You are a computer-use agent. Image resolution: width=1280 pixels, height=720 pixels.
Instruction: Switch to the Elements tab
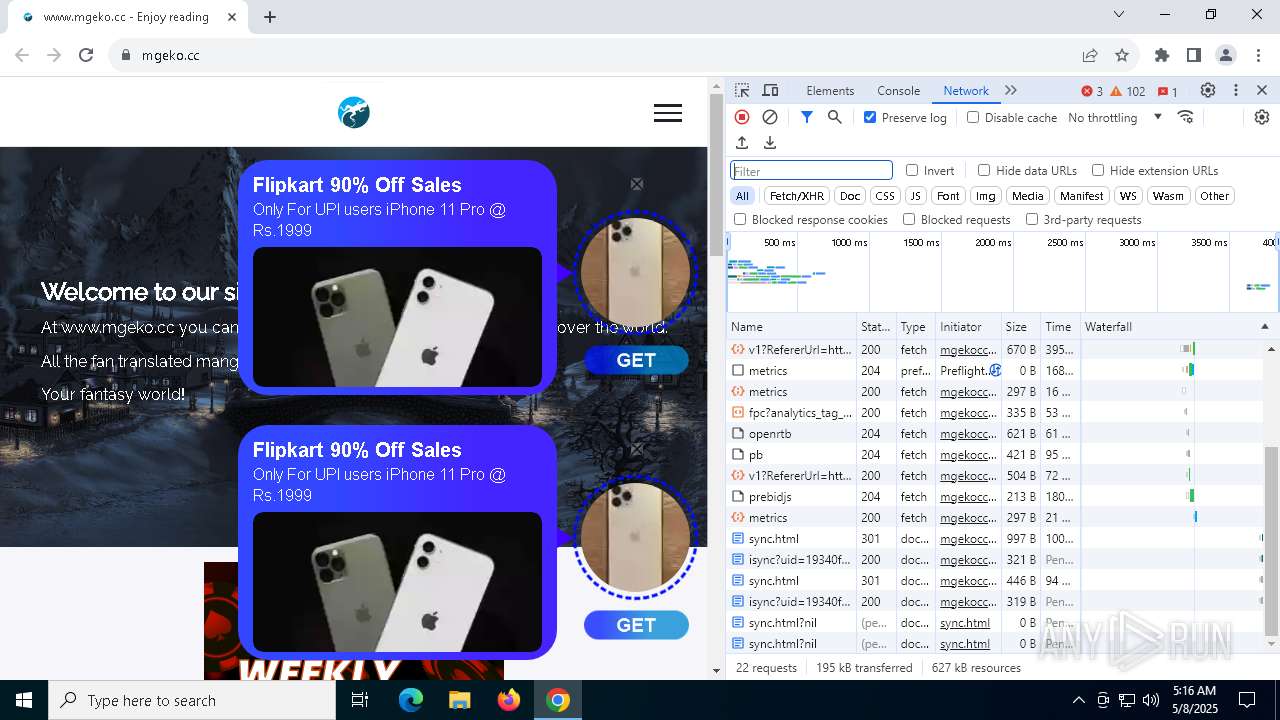(830, 90)
